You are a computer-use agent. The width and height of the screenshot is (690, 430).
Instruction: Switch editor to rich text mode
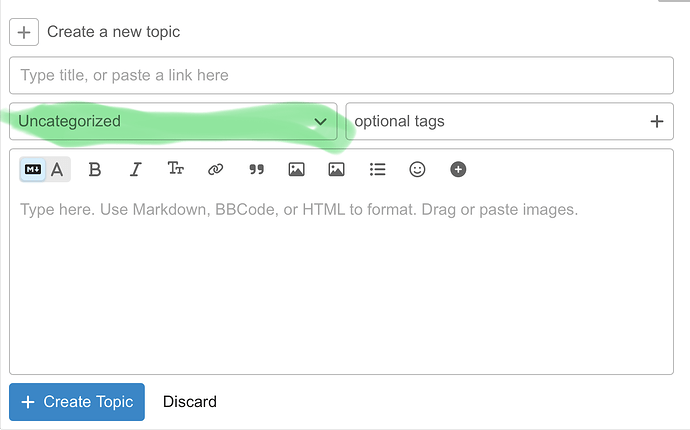[58, 170]
